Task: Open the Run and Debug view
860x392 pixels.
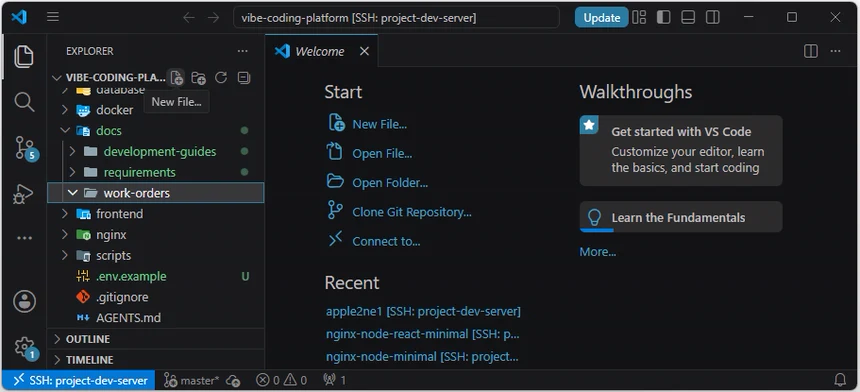Action: [x=24, y=194]
